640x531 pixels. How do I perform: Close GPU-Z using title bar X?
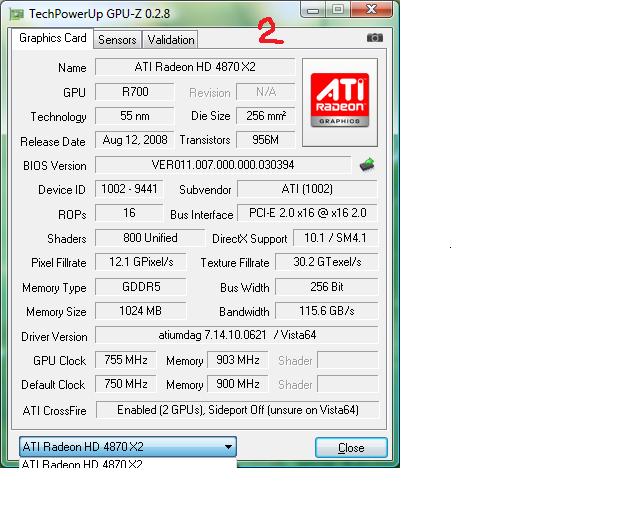371,9
